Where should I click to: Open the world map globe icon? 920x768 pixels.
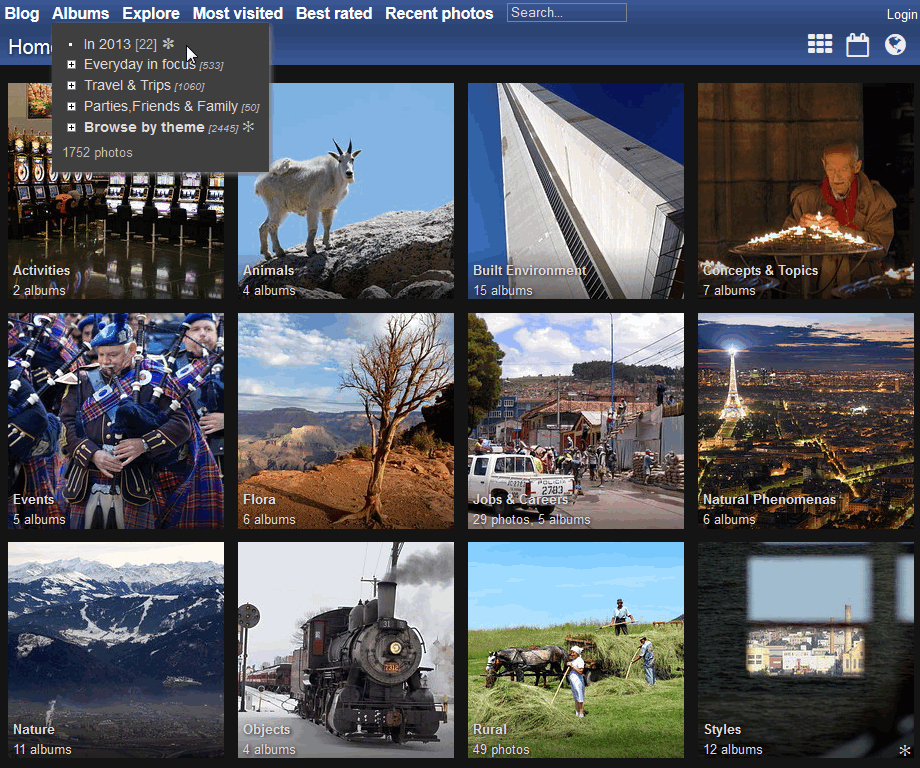point(895,45)
